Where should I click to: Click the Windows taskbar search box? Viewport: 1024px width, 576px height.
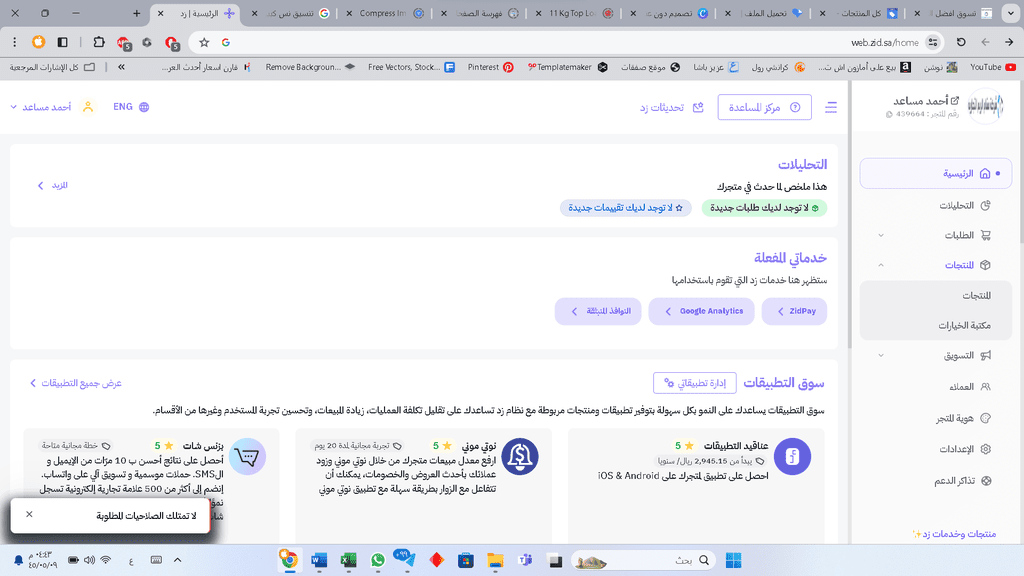(643, 560)
